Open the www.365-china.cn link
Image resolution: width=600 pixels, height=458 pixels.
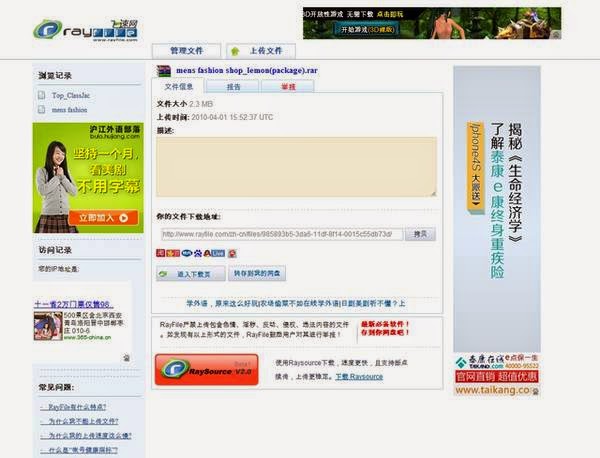pos(87,337)
